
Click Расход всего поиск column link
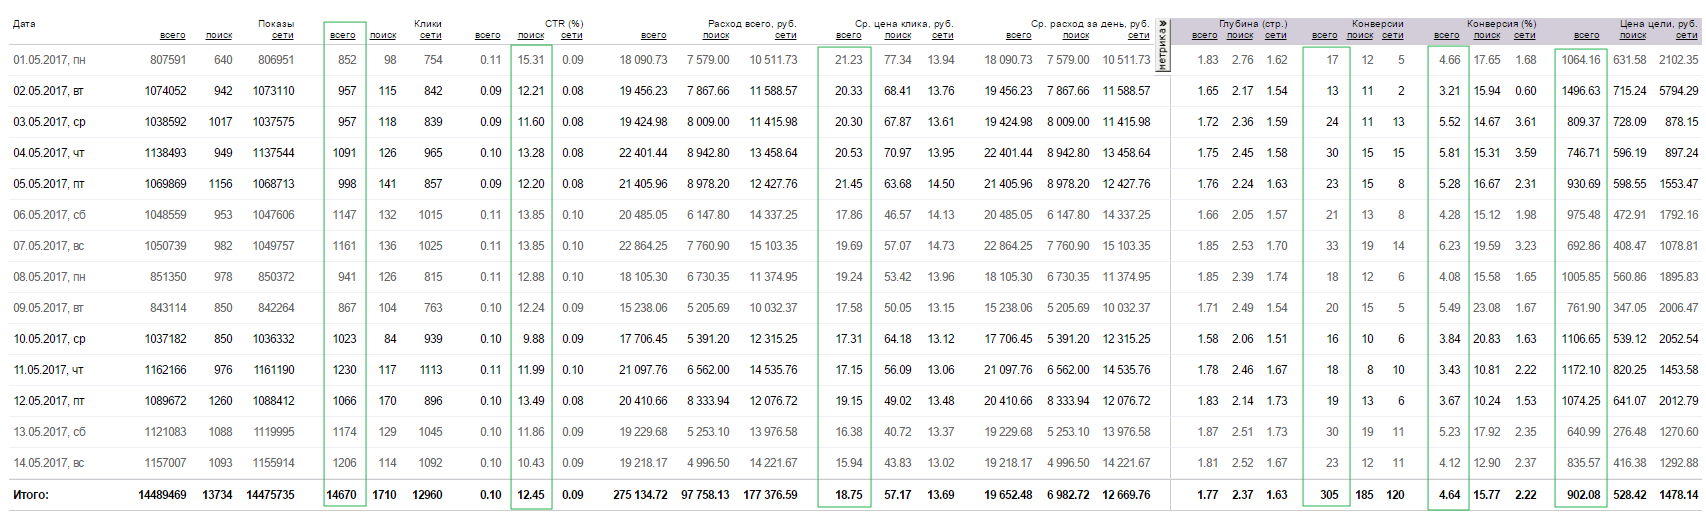tap(716, 36)
